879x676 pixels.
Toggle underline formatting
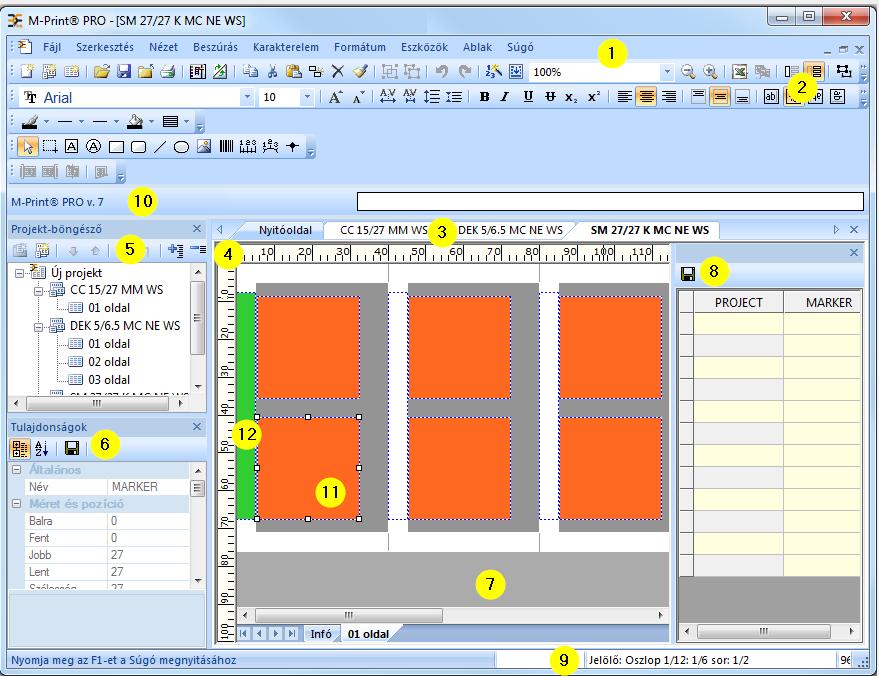[528, 97]
